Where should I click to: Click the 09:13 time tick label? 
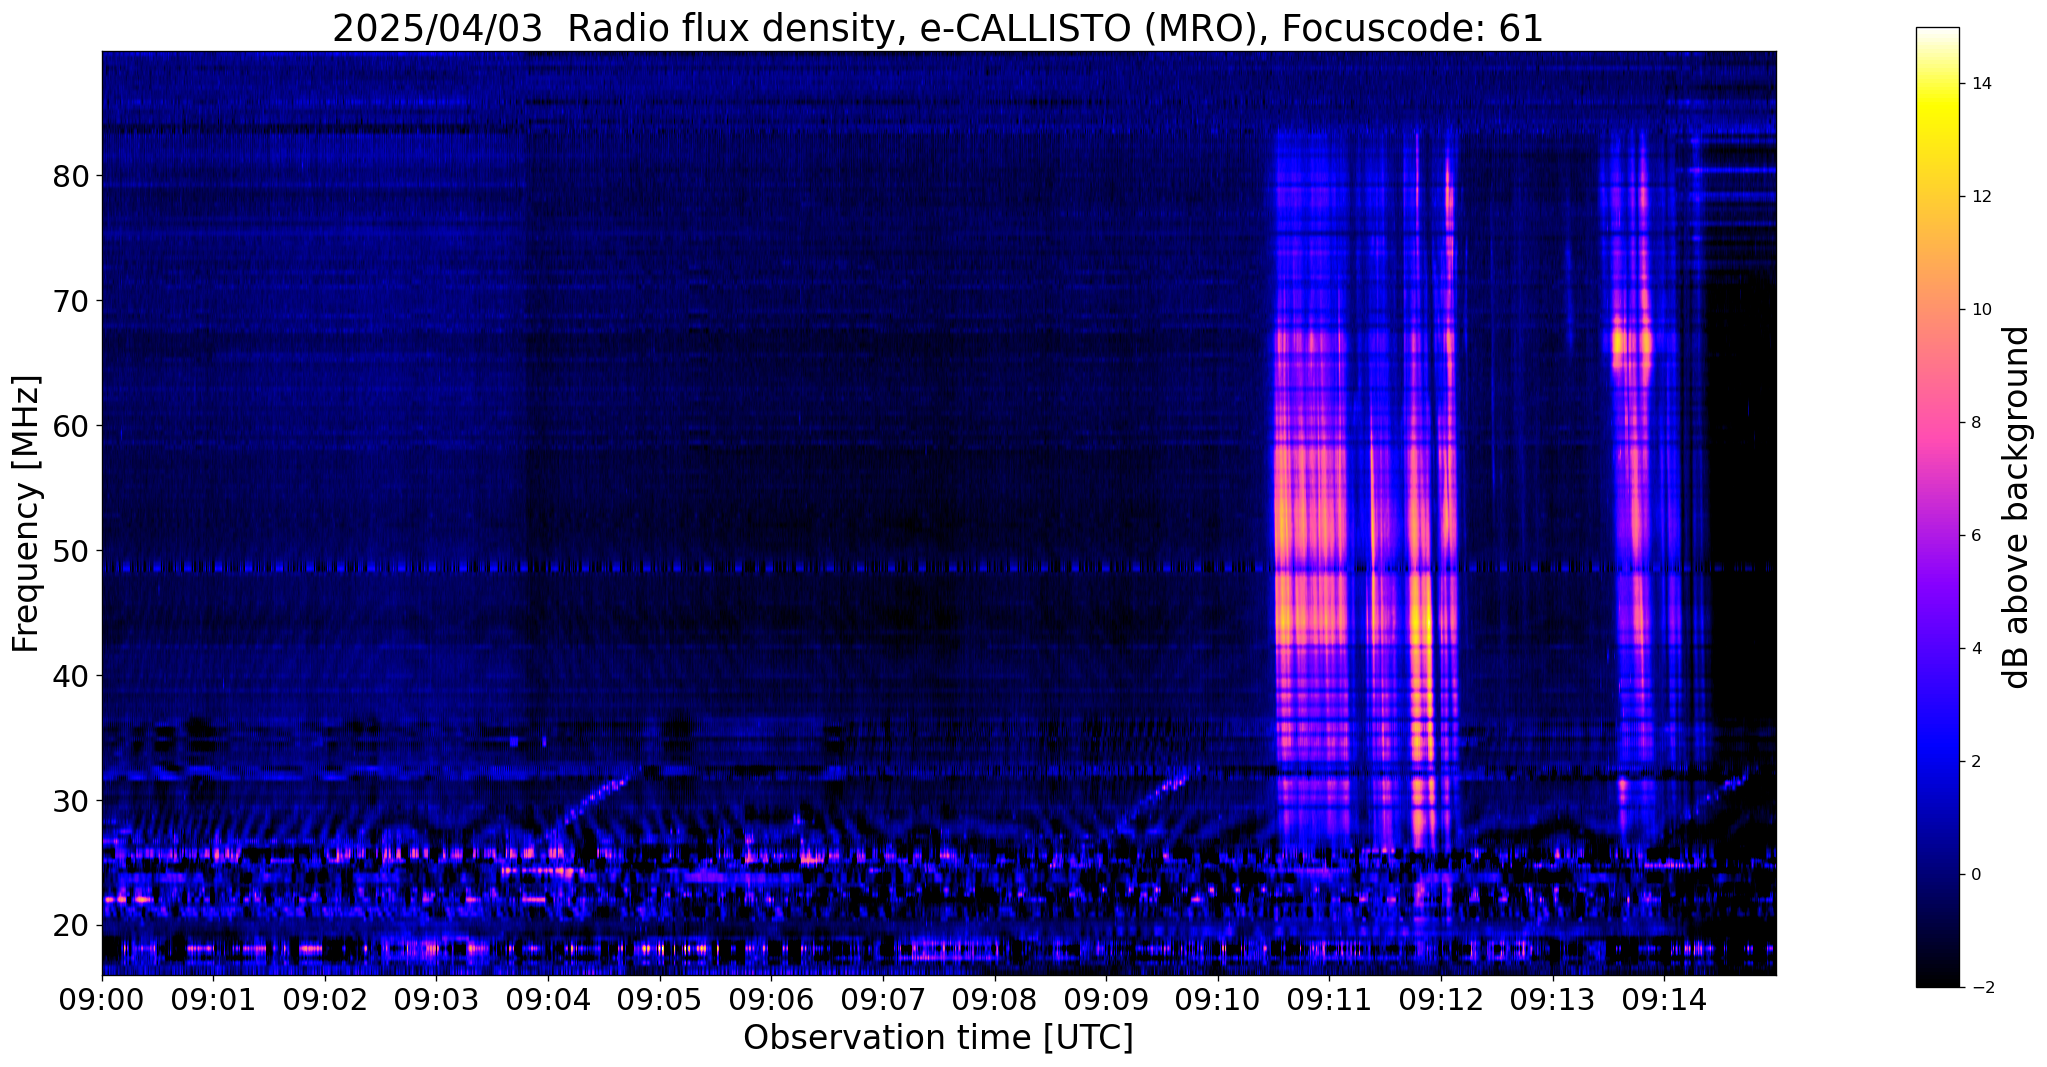pyautogui.click(x=1553, y=998)
